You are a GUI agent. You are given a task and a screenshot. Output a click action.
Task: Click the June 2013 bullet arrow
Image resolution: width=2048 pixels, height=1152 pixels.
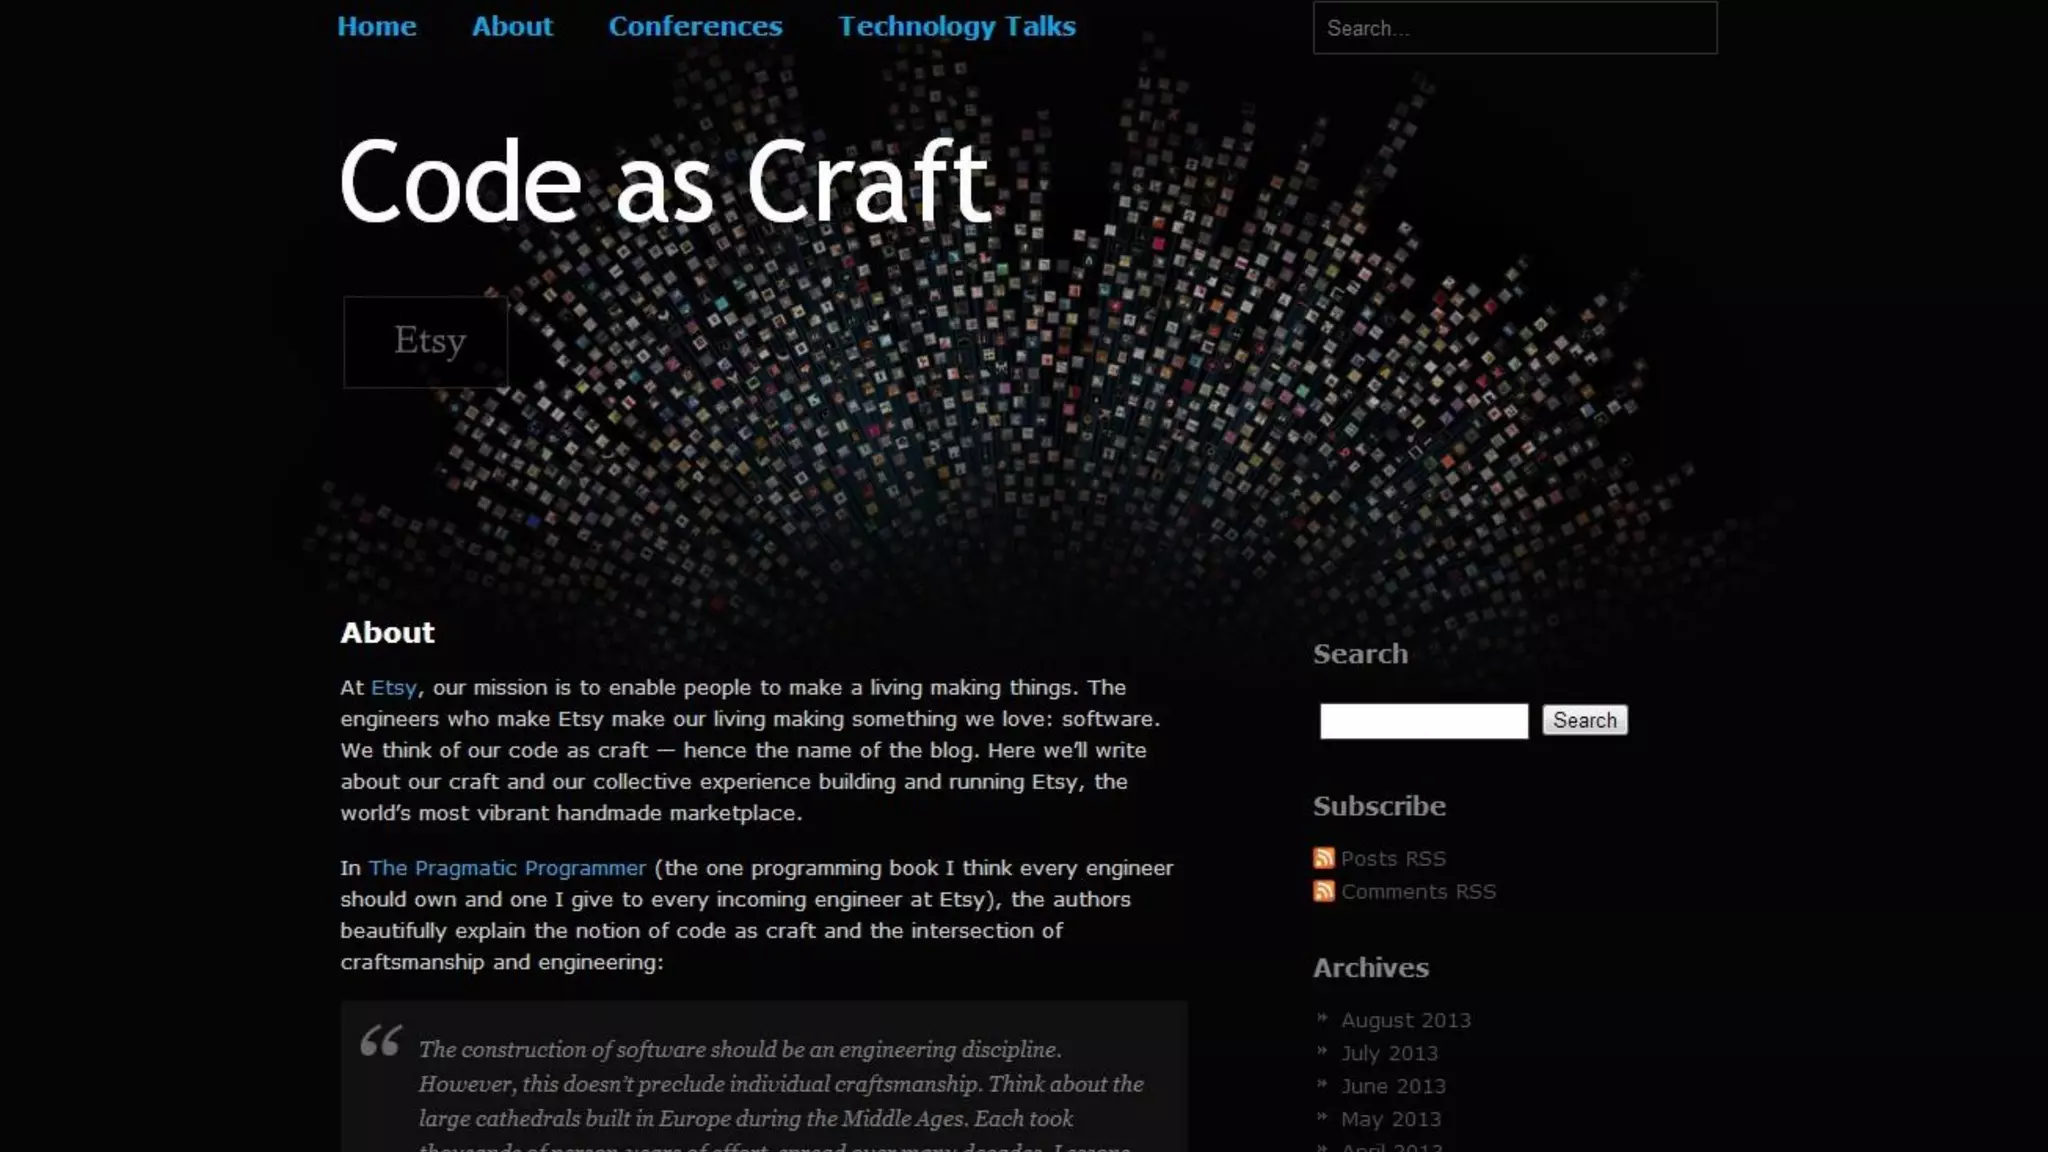pos(1322,1084)
